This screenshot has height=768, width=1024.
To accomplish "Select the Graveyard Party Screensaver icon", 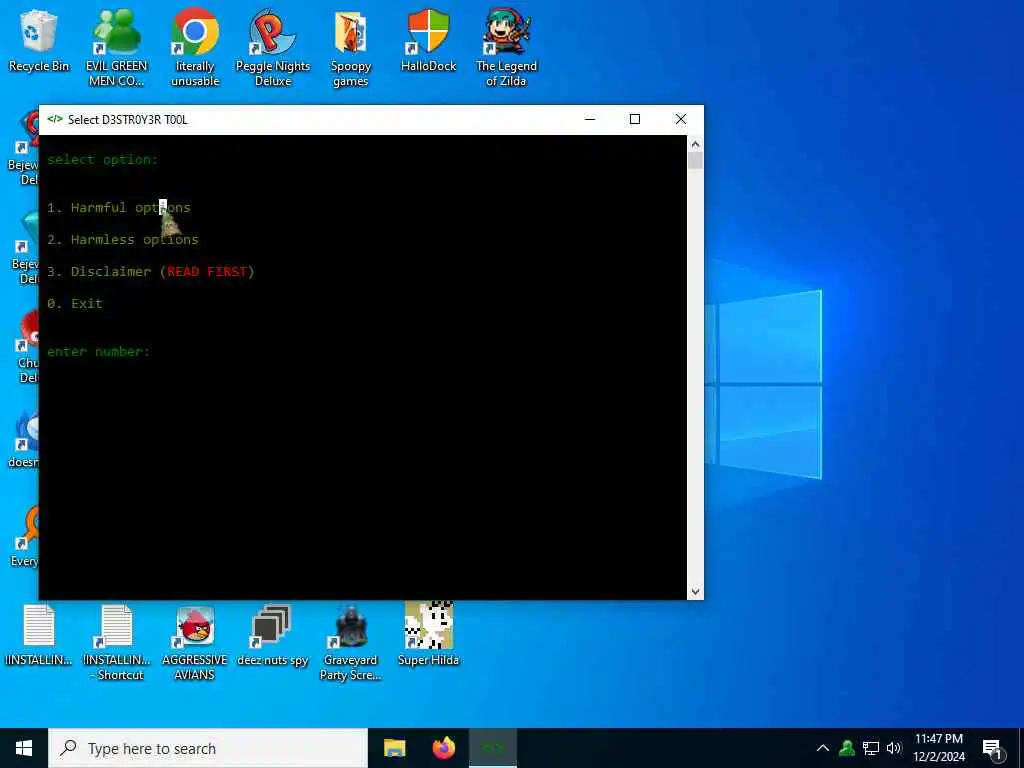I will [351, 643].
